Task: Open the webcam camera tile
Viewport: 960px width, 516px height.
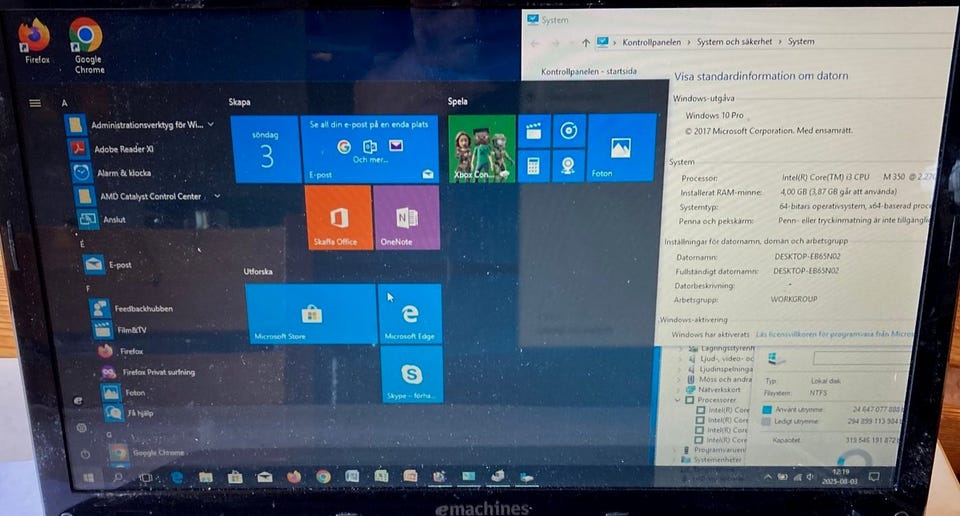Action: click(569, 166)
